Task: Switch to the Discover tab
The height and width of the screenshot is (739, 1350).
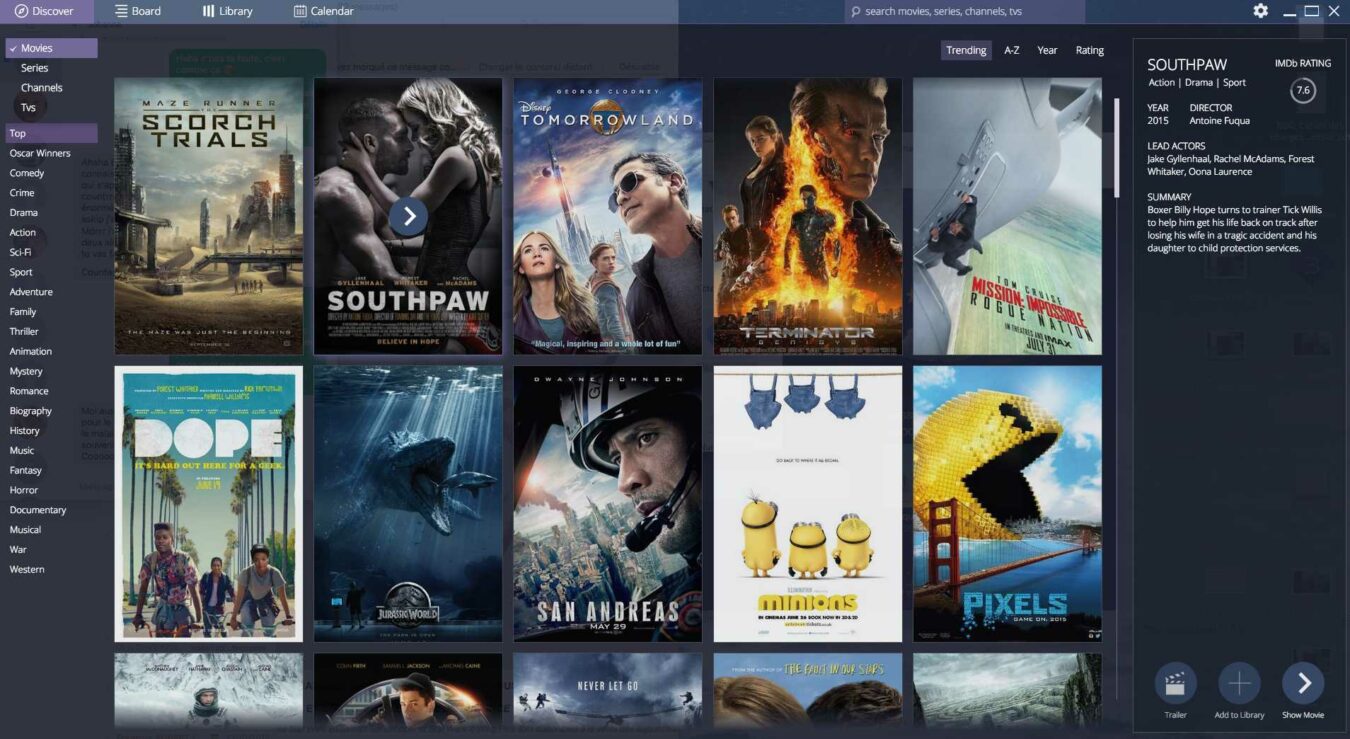Action: coord(47,12)
